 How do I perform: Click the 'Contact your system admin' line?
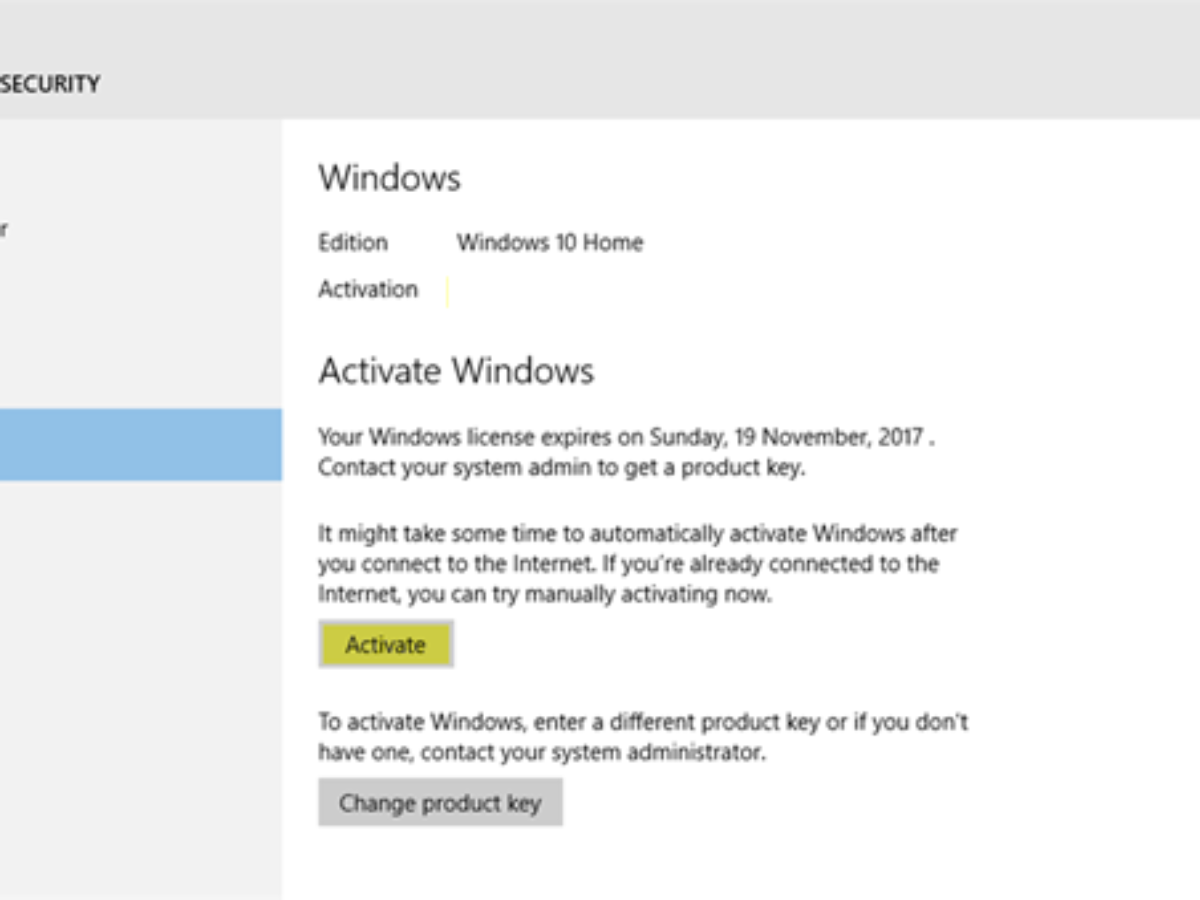pyautogui.click(x=561, y=468)
